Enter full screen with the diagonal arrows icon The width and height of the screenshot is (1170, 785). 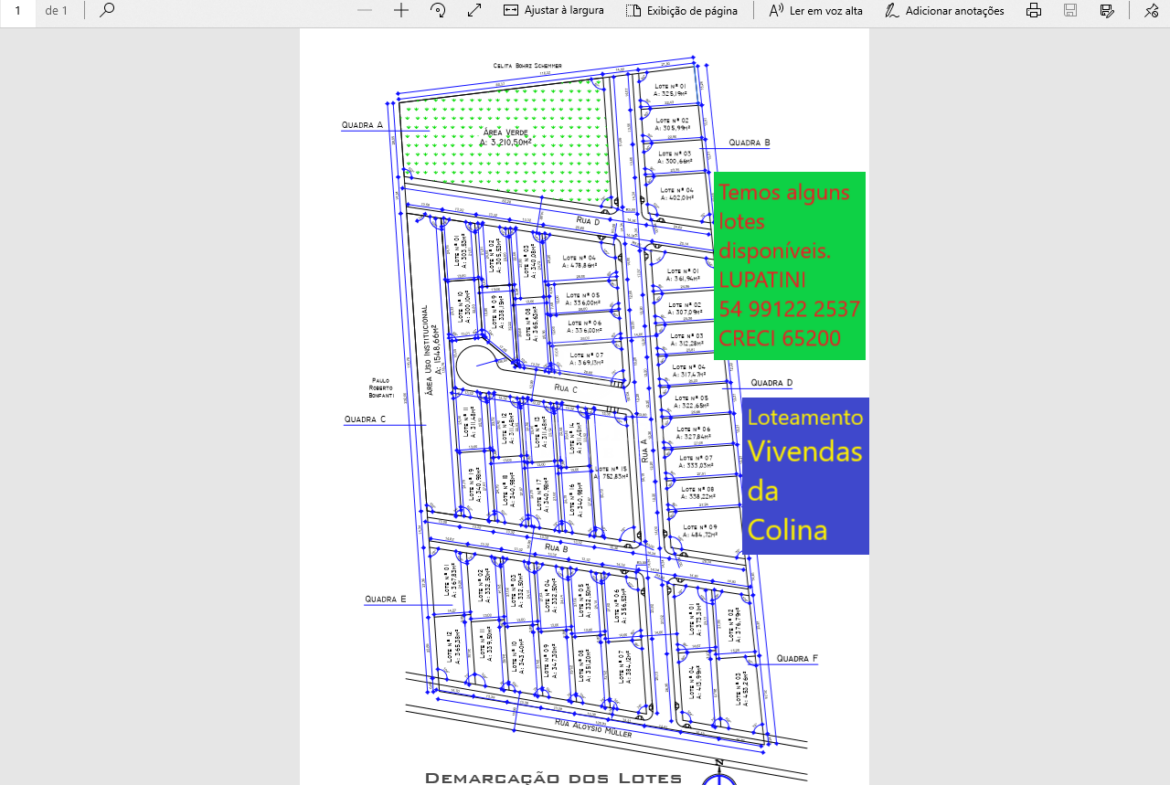coord(474,11)
